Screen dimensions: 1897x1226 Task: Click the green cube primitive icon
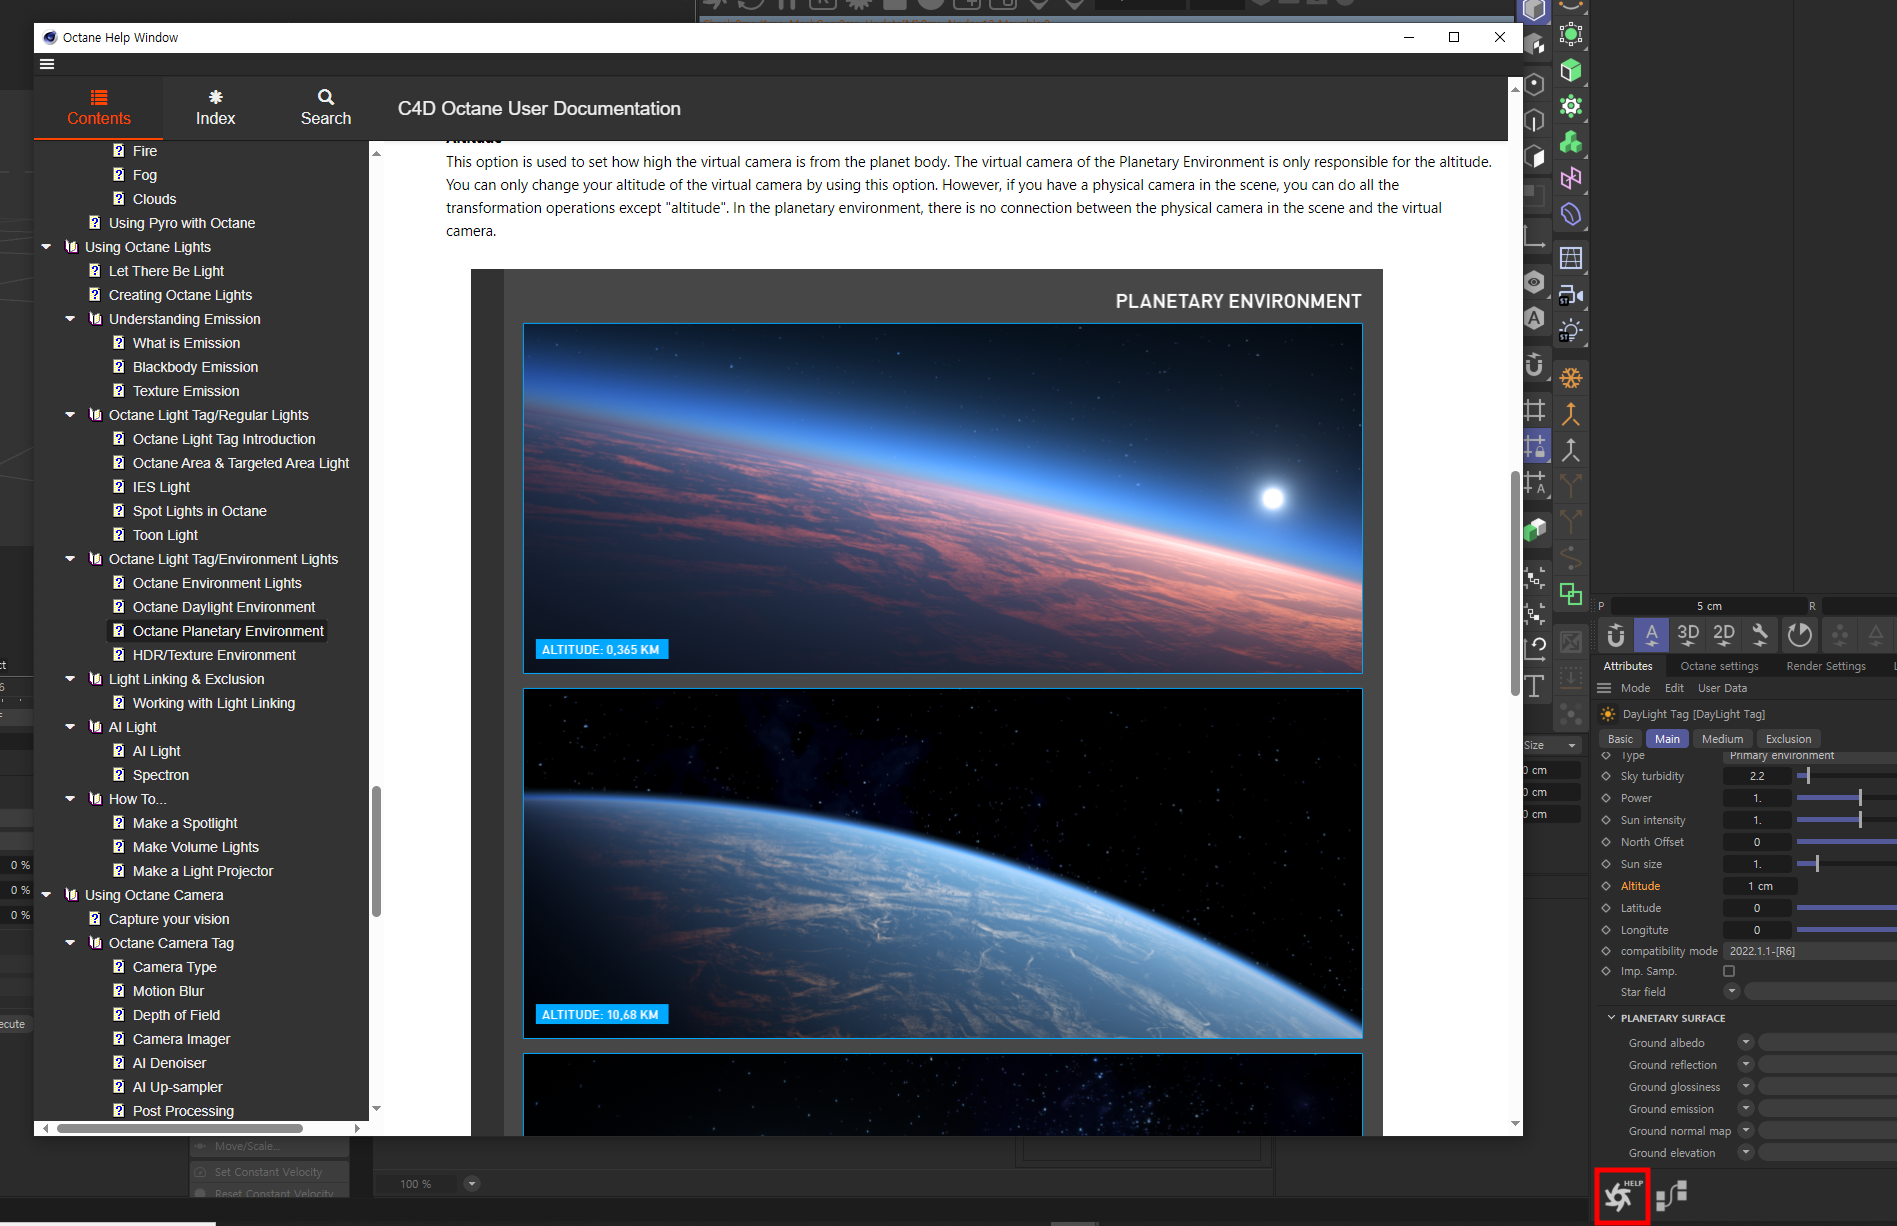1571,70
